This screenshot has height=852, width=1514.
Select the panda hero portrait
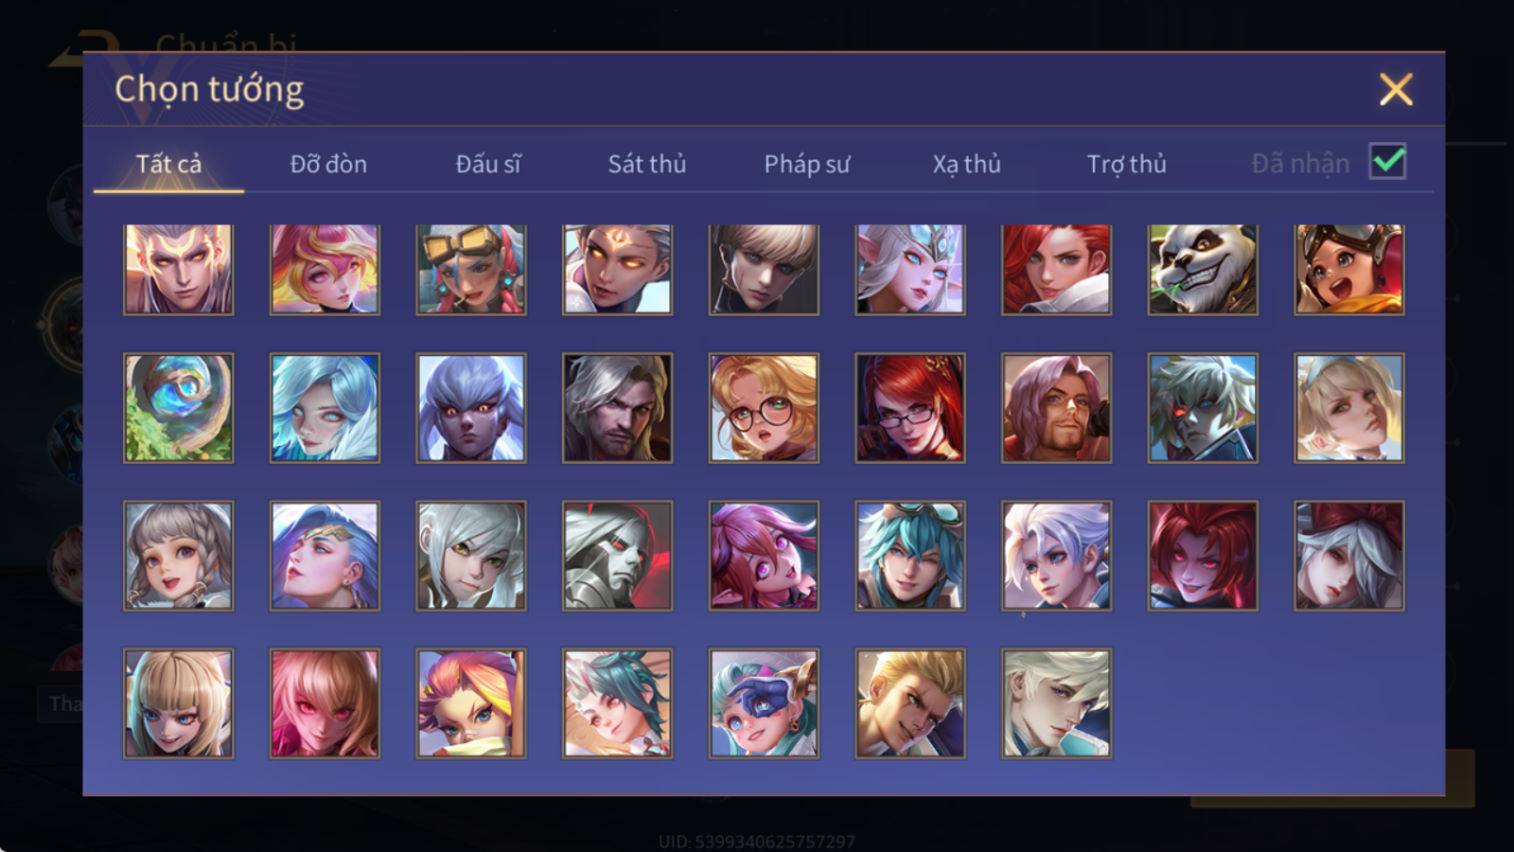1202,269
